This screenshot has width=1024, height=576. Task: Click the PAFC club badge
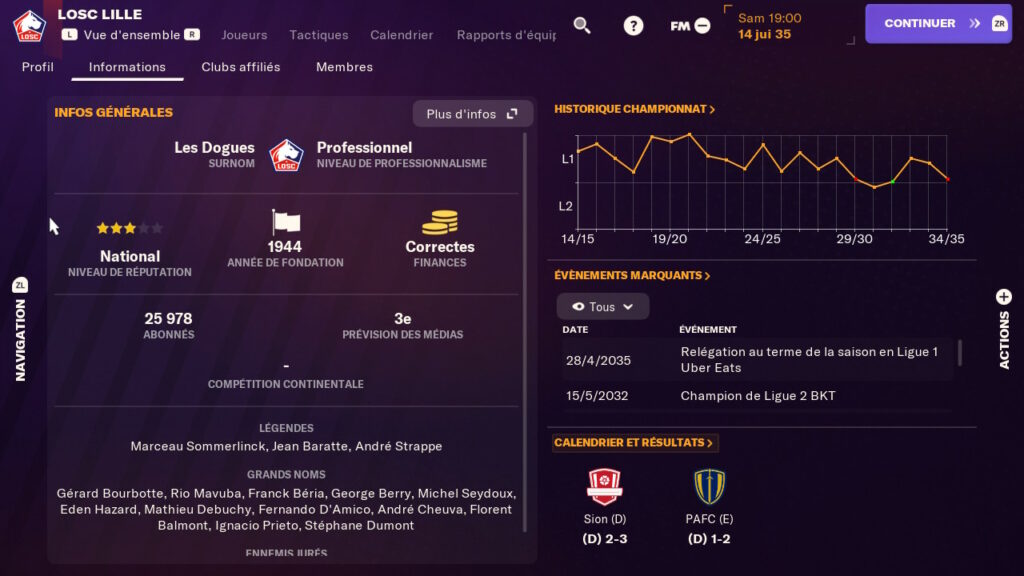pyautogui.click(x=709, y=487)
